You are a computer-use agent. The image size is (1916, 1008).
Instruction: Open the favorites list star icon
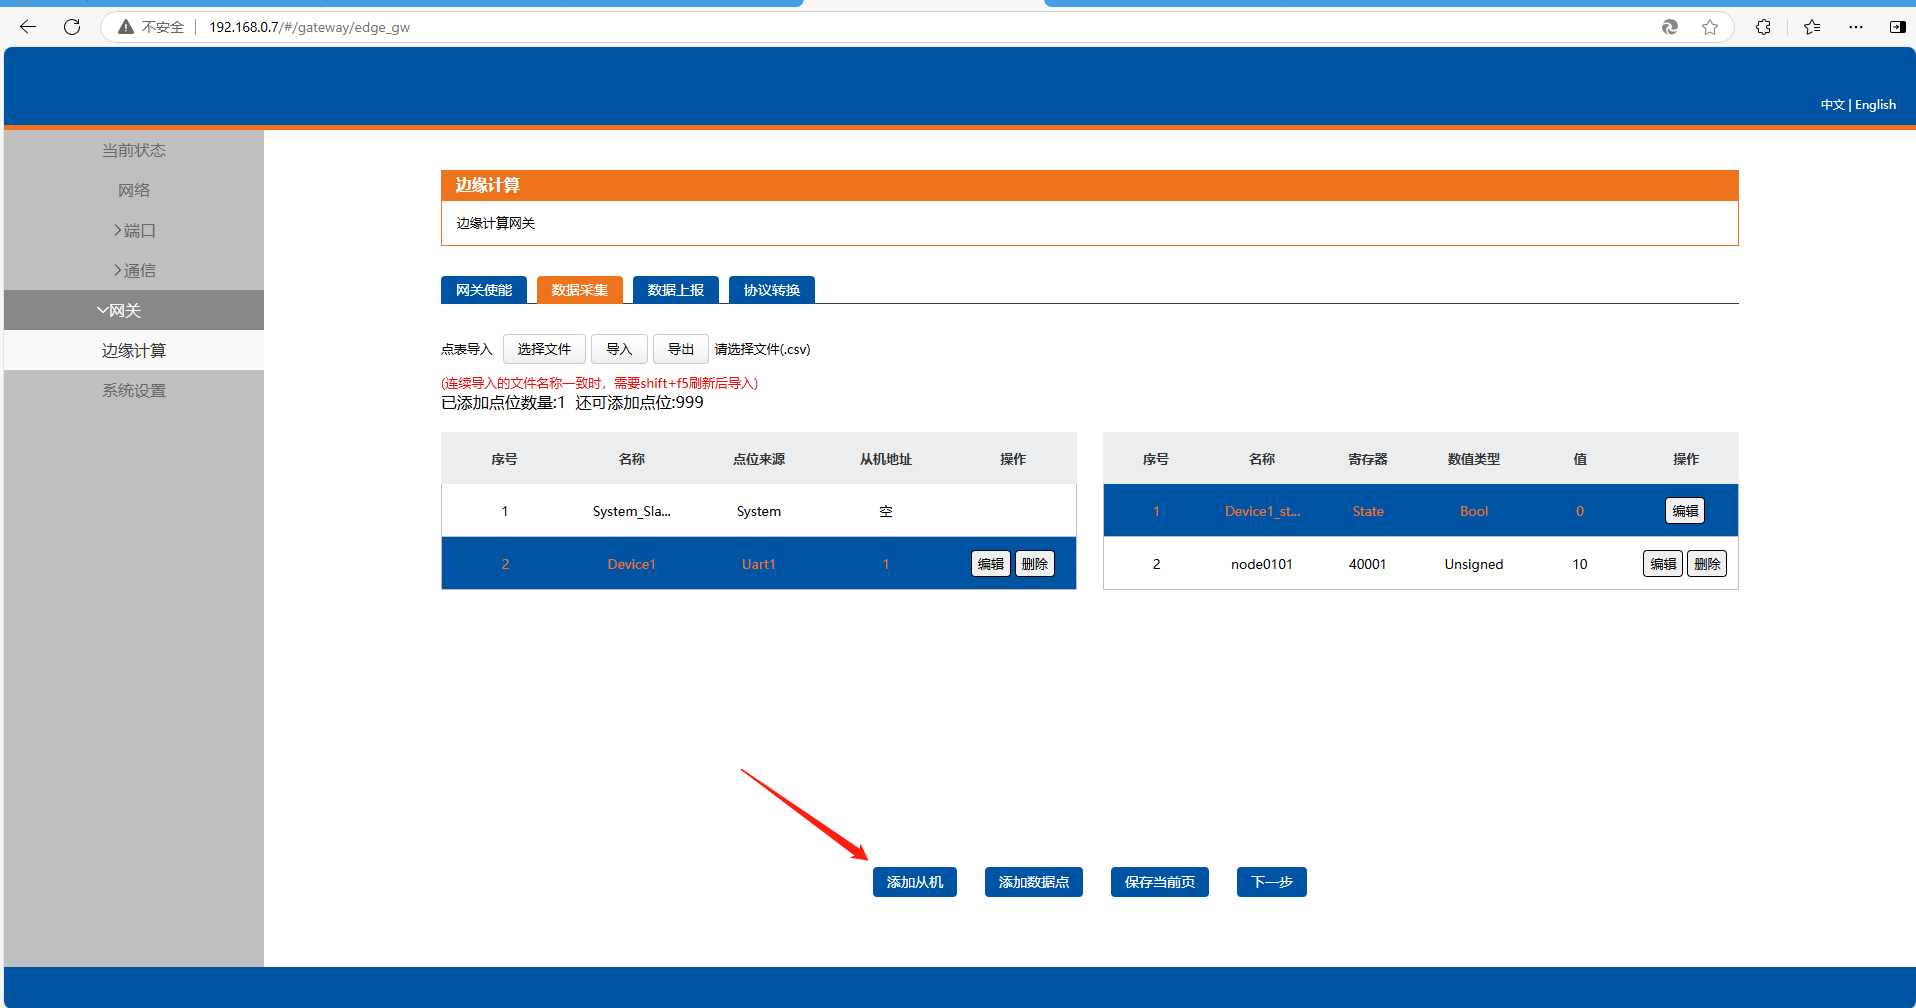(1812, 27)
